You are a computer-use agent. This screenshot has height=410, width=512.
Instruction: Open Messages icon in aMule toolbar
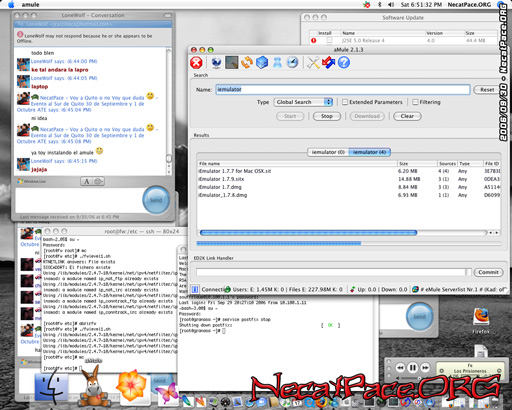(277, 63)
